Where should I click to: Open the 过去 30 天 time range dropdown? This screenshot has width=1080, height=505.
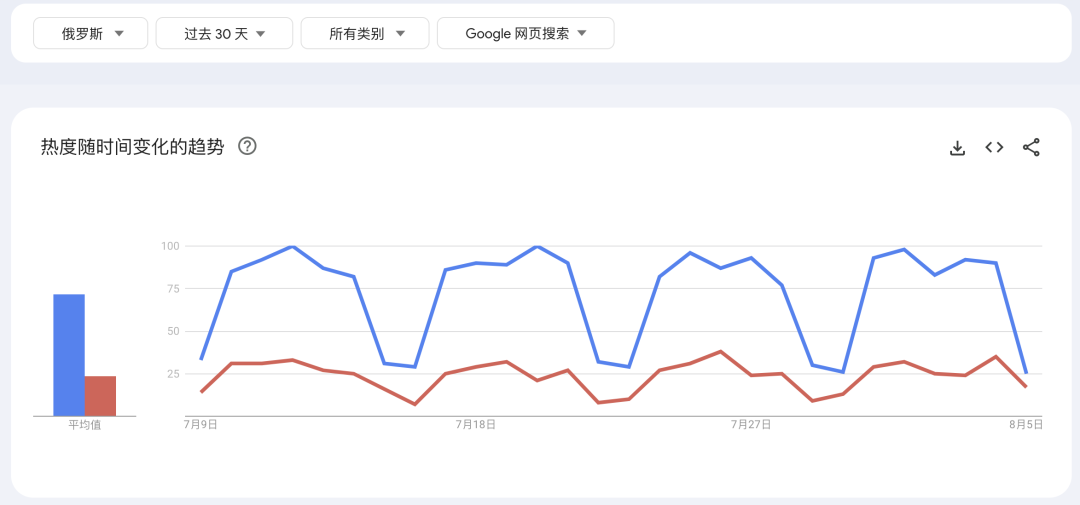(x=224, y=33)
